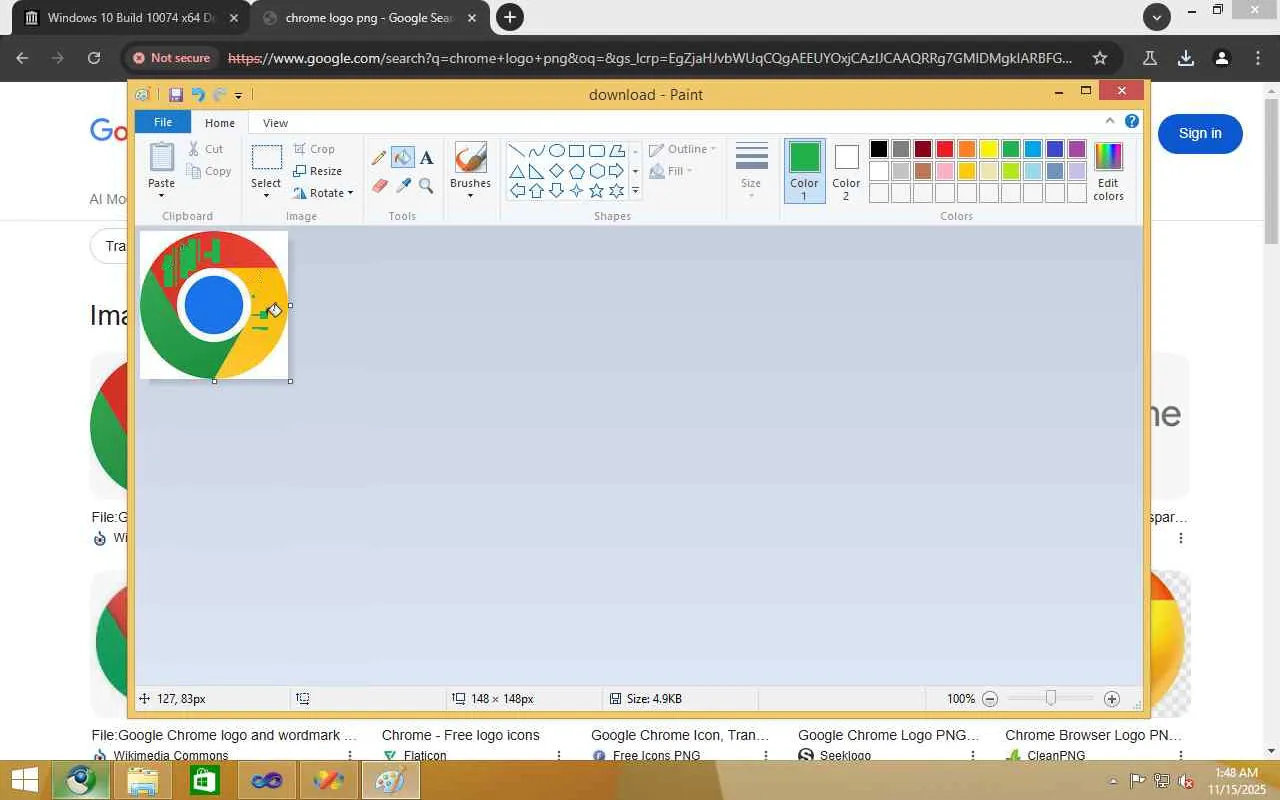Click the Save icon in Paint's quick access toolbar

tap(175, 95)
